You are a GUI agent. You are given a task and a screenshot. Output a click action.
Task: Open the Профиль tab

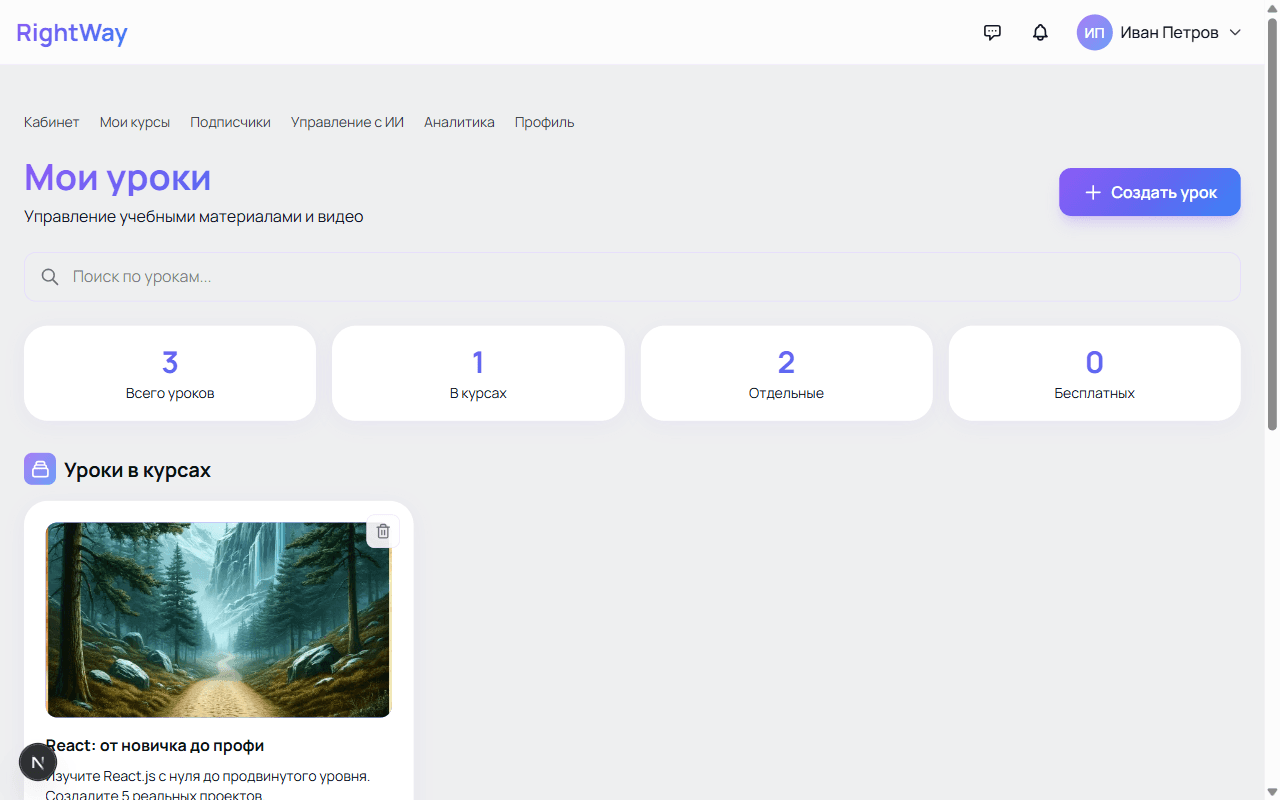[545, 122]
